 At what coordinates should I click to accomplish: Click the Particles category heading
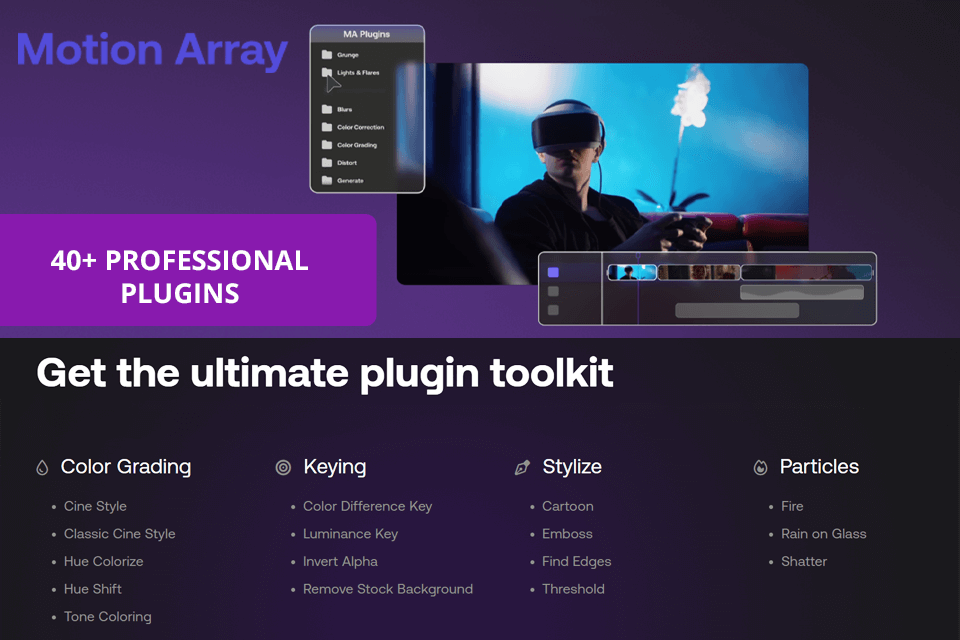coord(819,467)
